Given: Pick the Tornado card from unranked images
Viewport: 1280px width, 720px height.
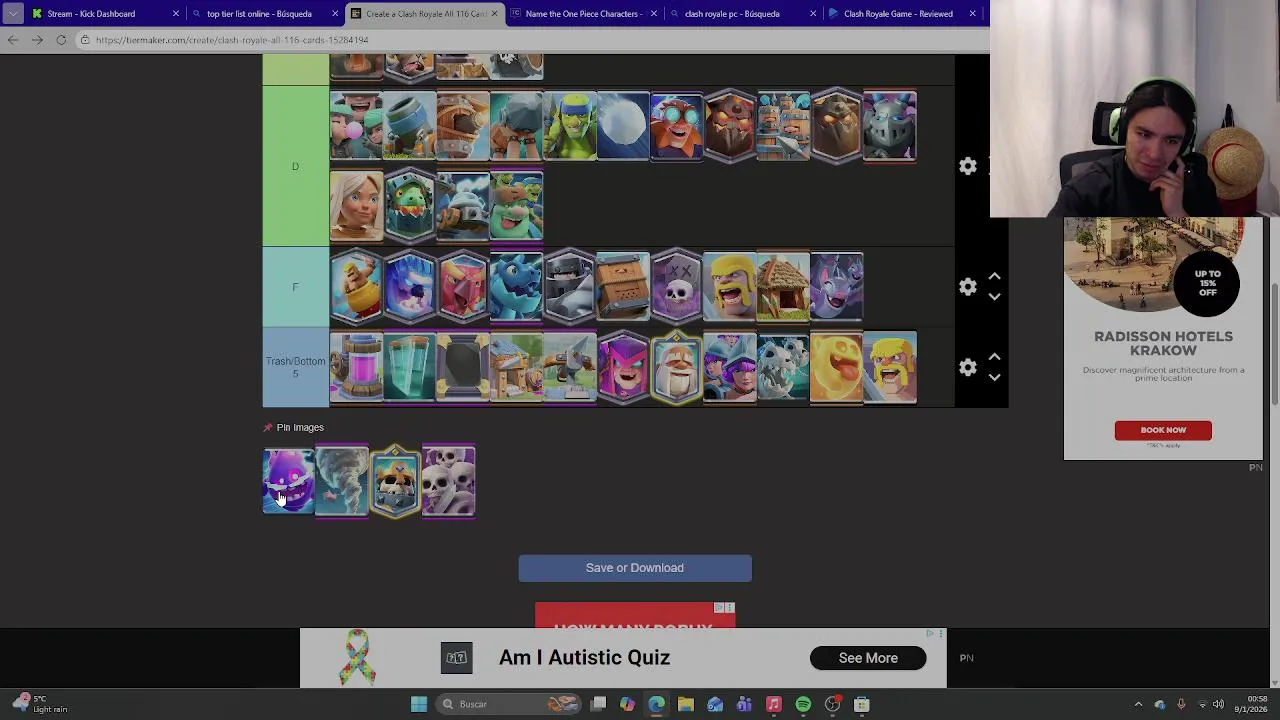Looking at the screenshot, I should click(x=342, y=481).
